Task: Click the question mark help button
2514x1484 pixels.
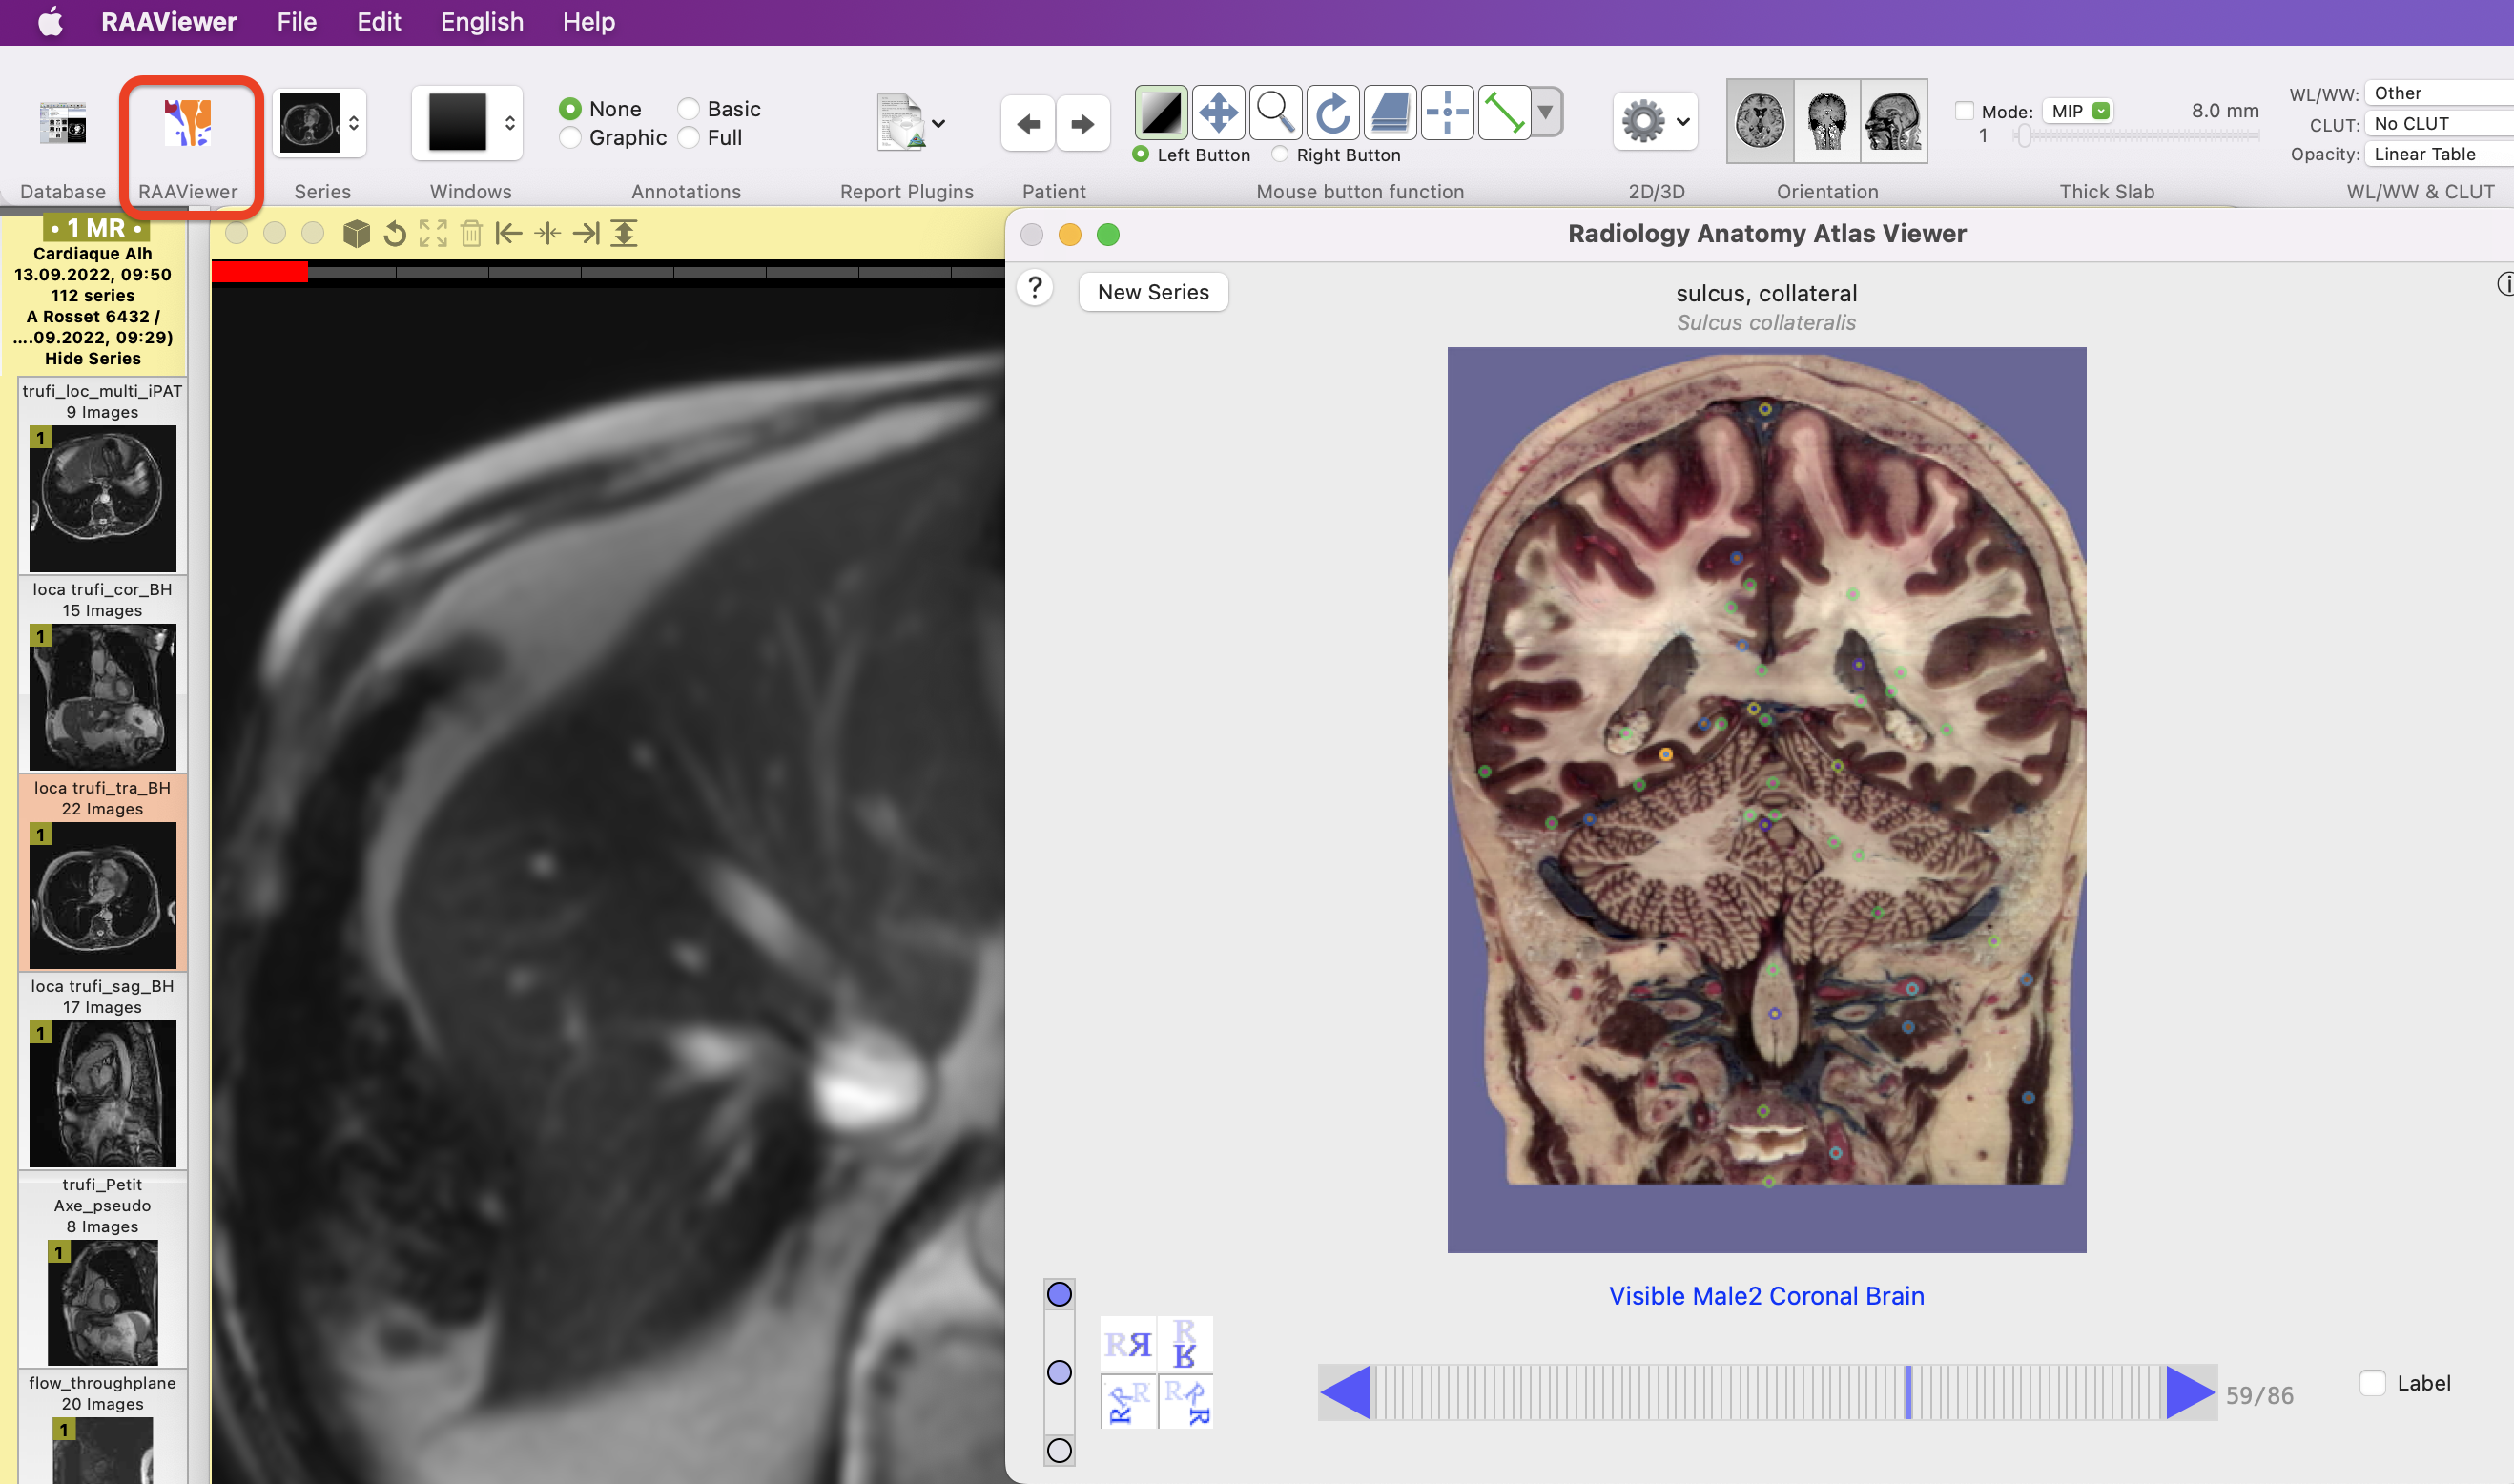Action: pyautogui.click(x=1035, y=289)
